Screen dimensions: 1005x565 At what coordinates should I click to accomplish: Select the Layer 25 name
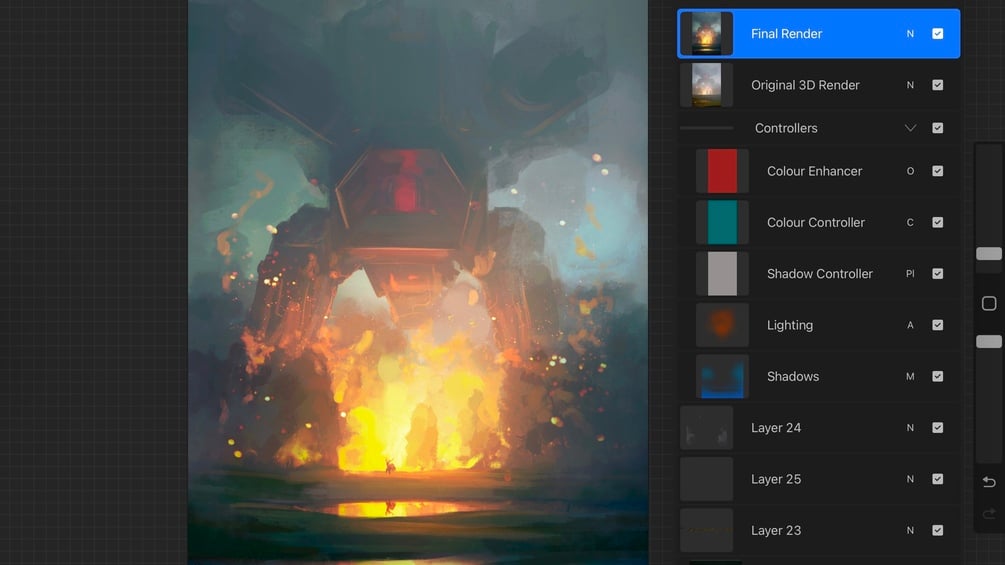(776, 479)
